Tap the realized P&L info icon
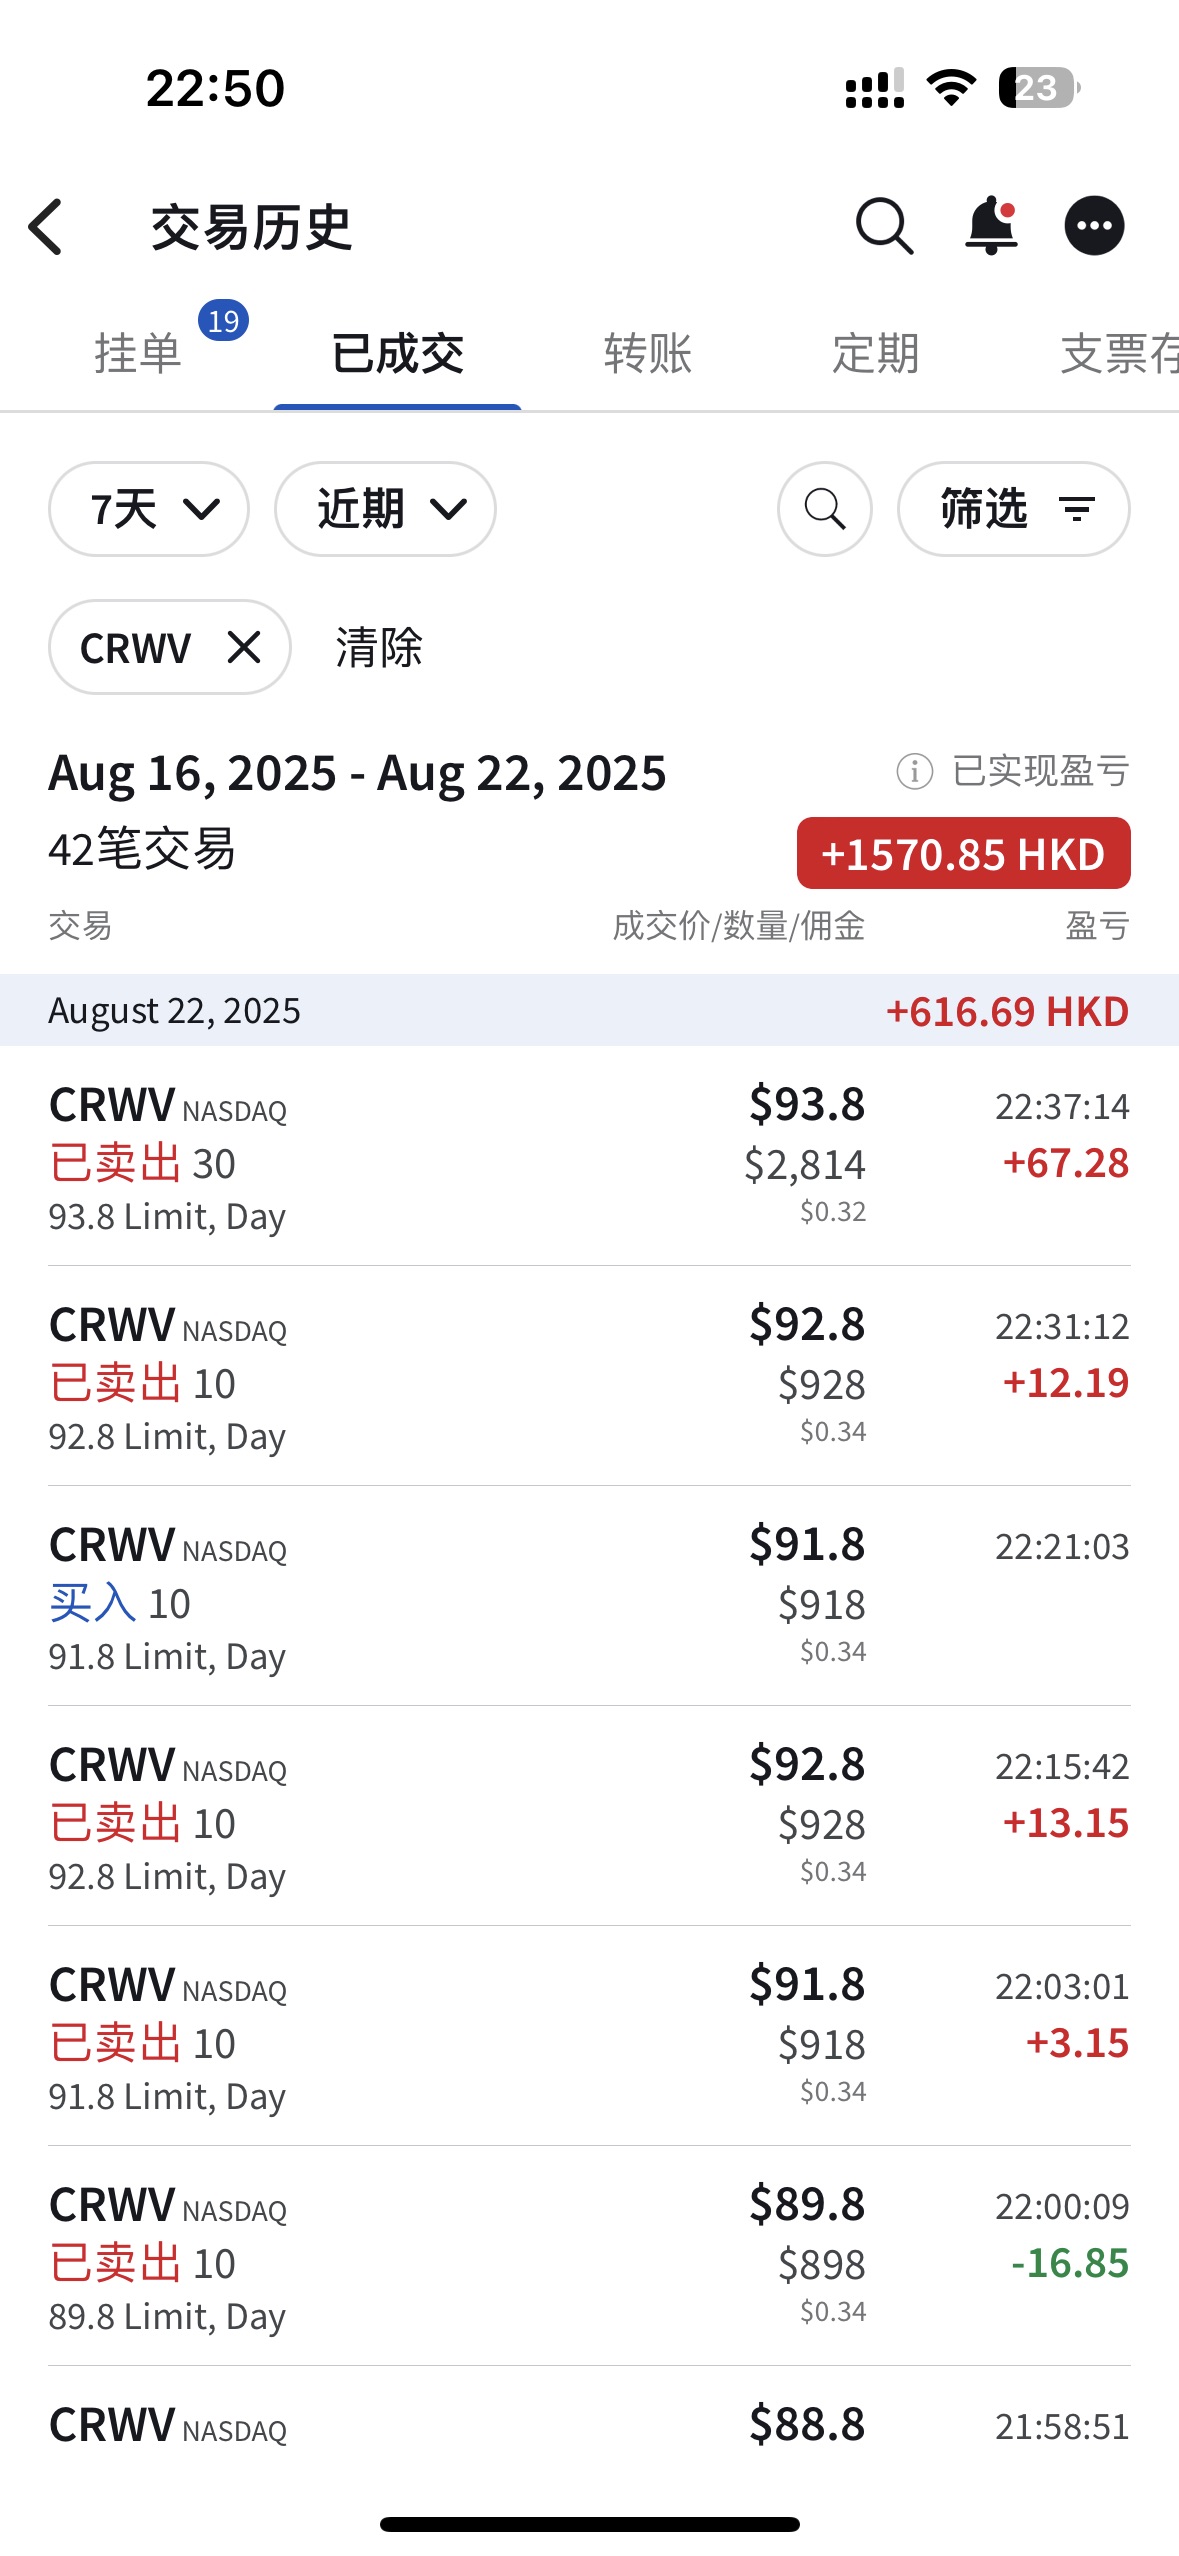Screen dimensions: 1179x2556 pyautogui.click(x=914, y=771)
